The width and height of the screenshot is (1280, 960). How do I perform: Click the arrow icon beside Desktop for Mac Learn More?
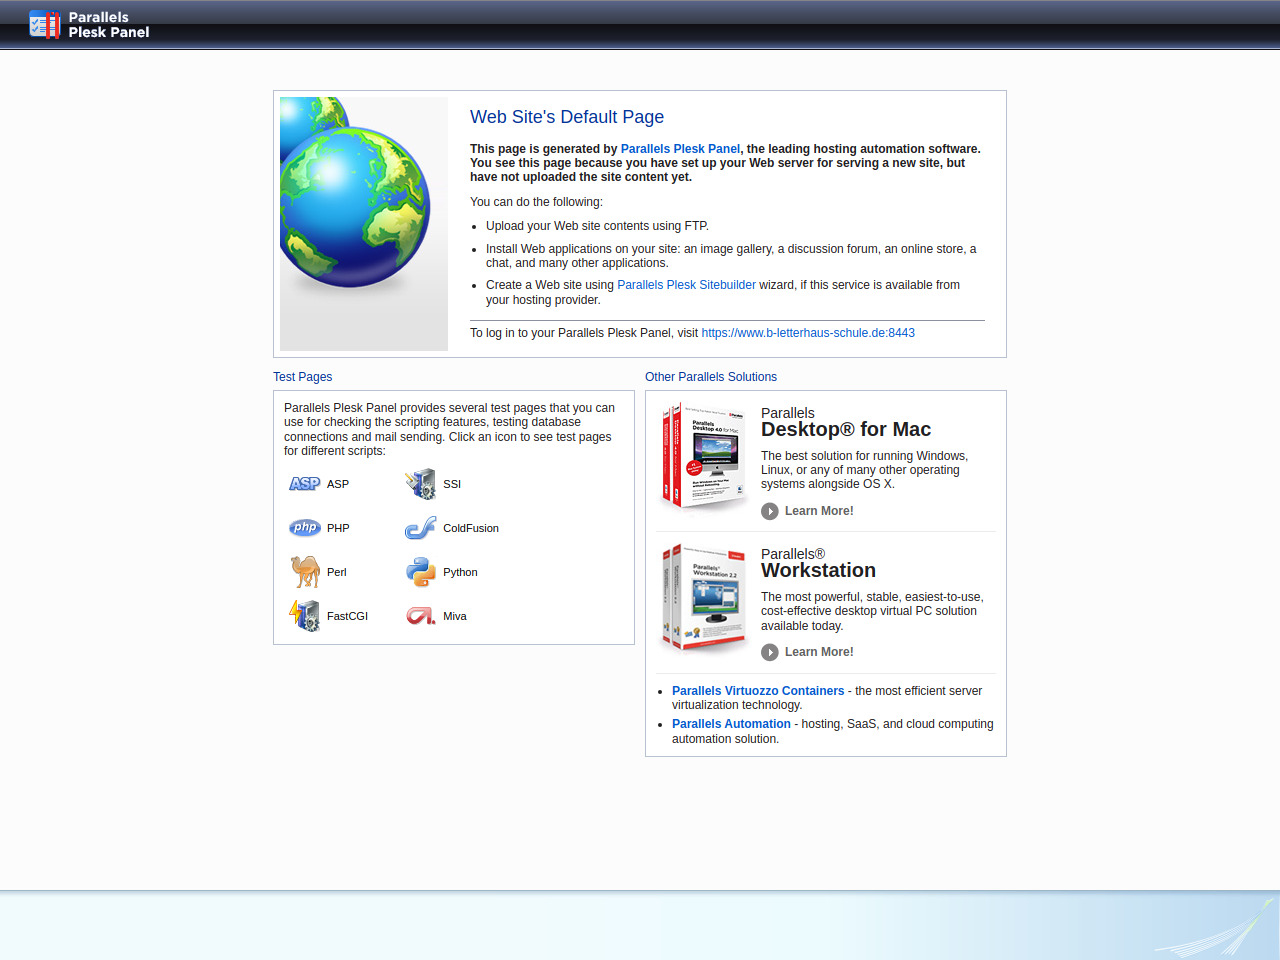tap(769, 511)
